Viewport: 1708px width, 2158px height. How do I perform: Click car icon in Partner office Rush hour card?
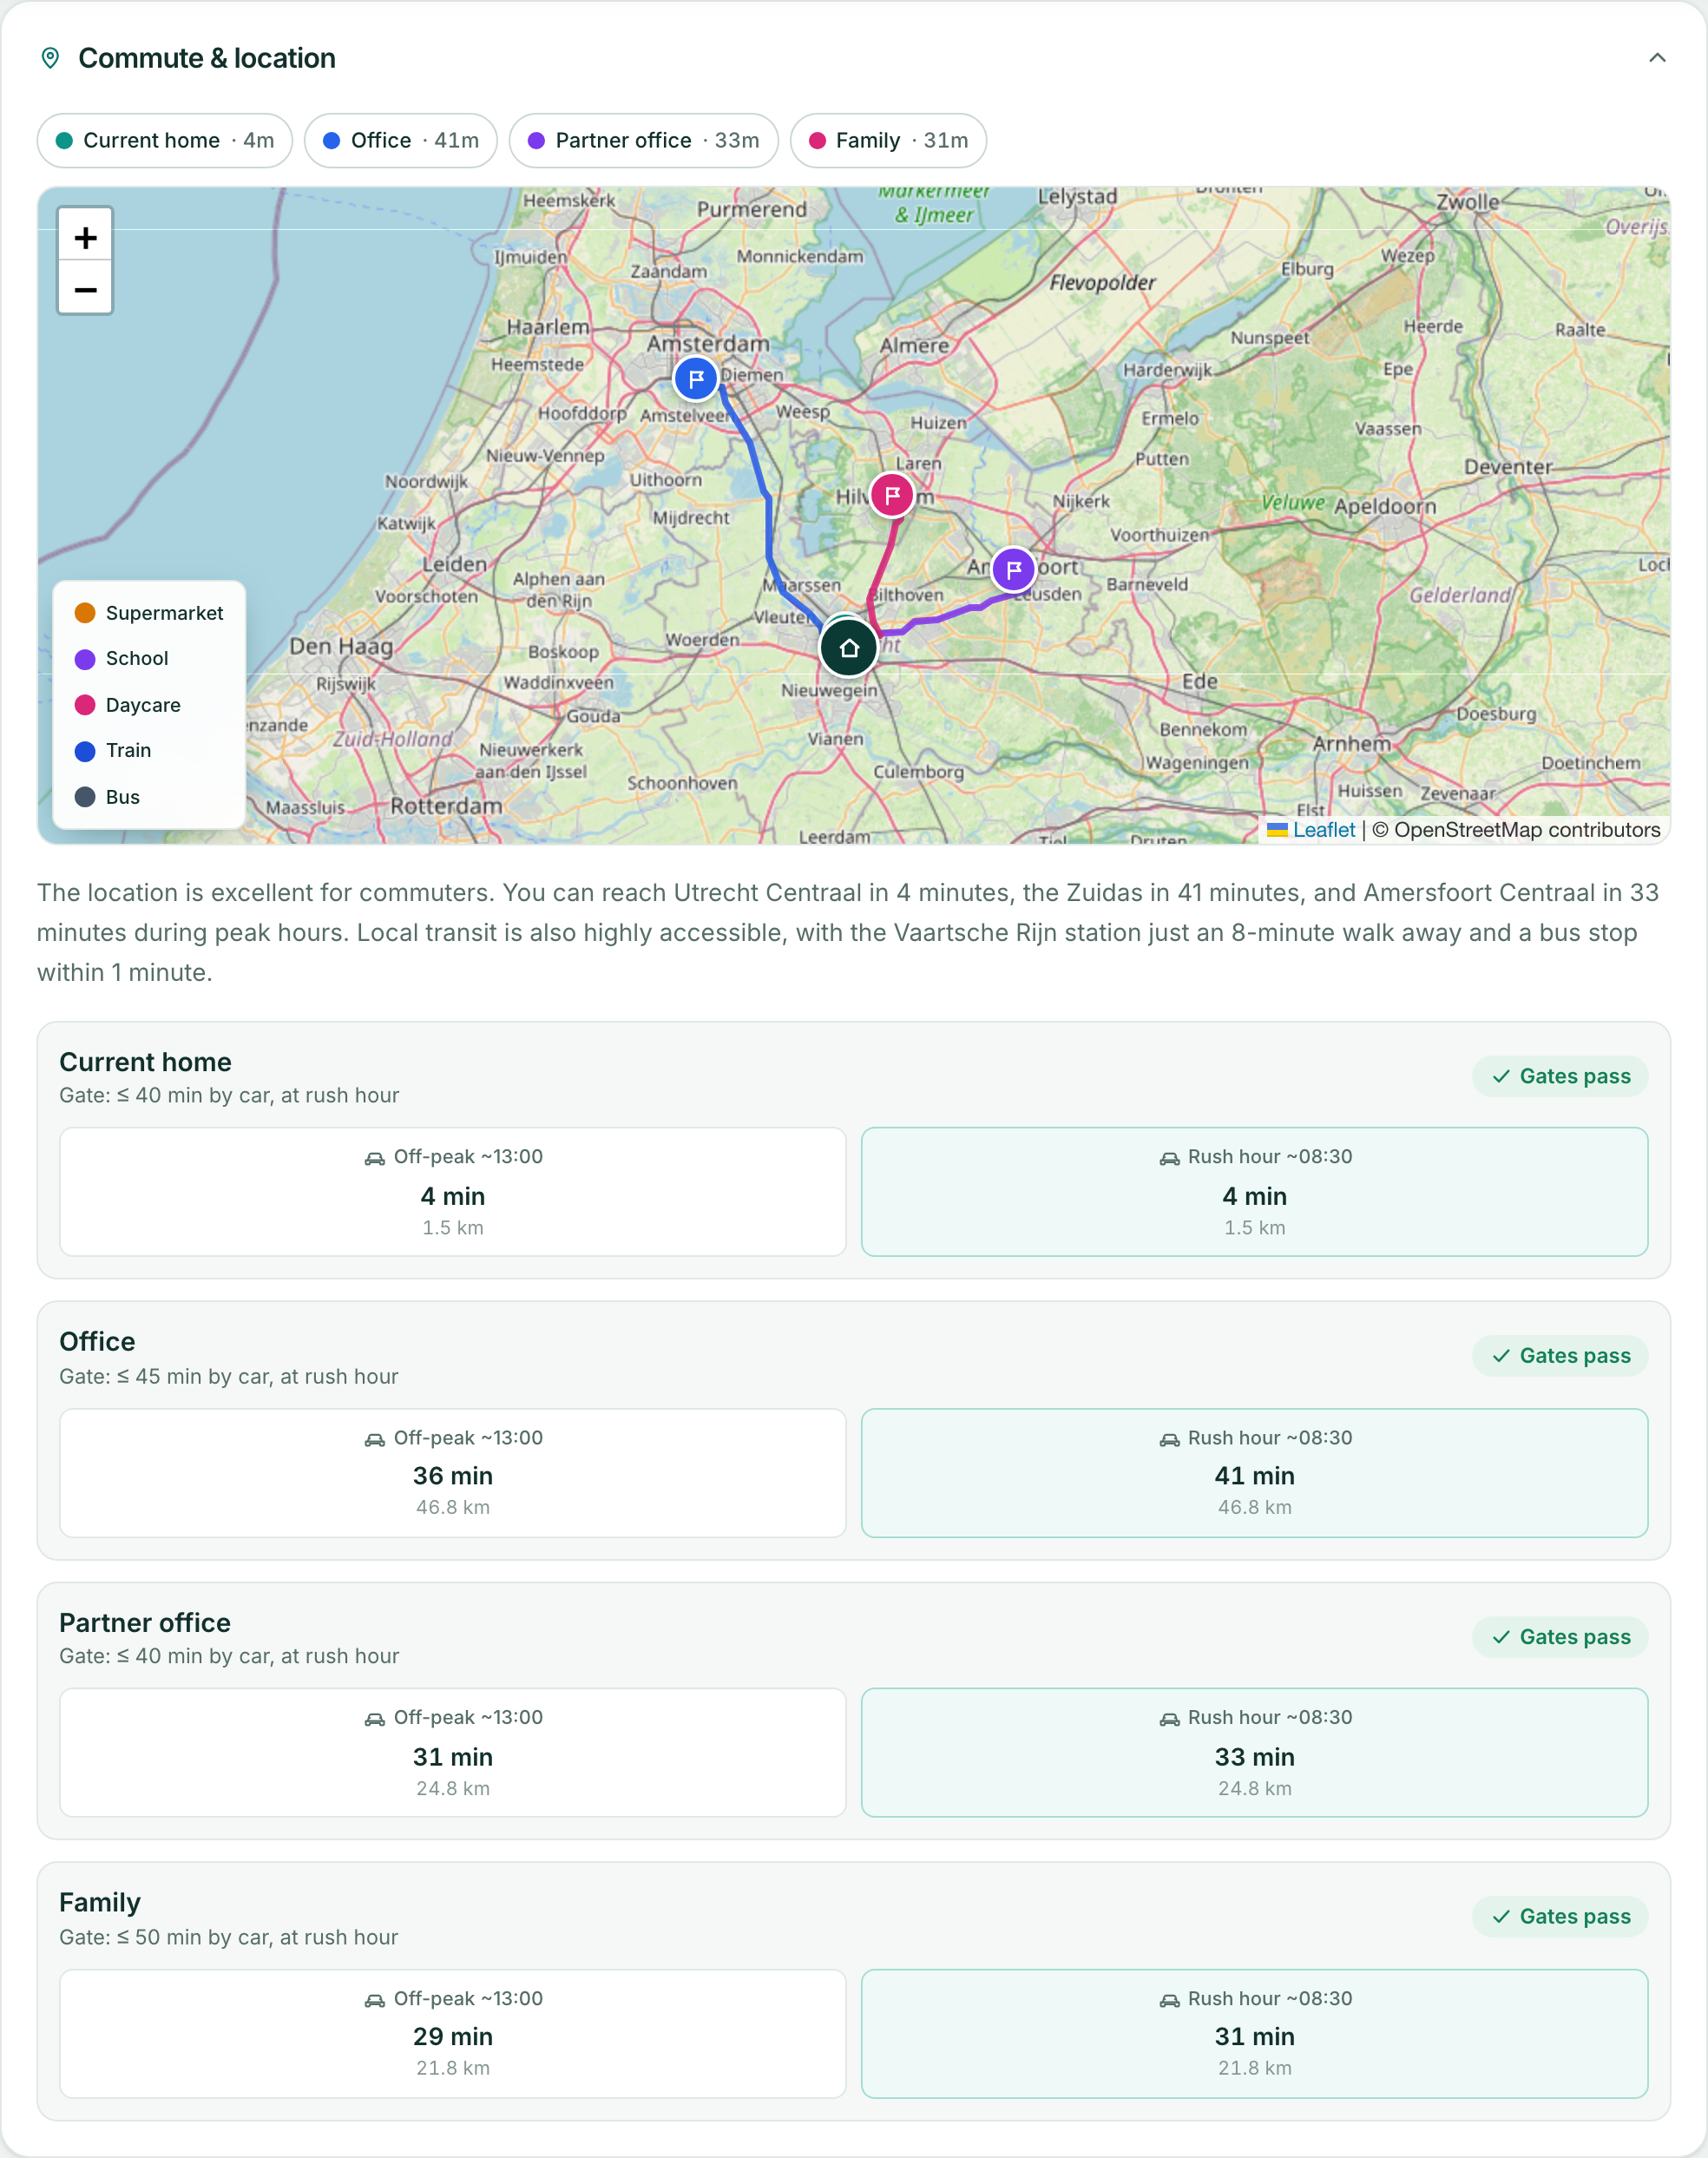1169,1719
